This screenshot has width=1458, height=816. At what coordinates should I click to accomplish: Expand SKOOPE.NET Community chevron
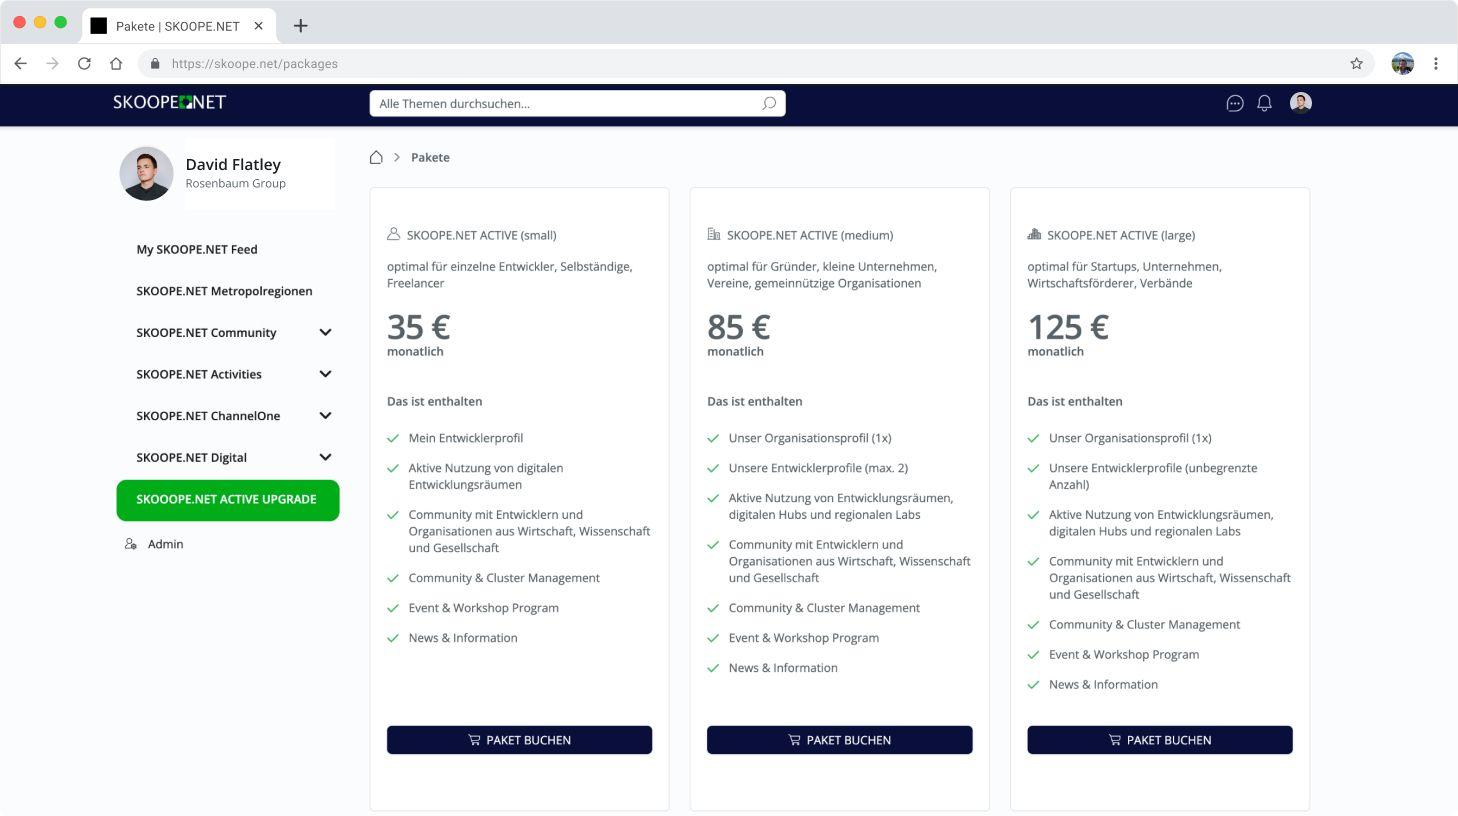(x=325, y=332)
